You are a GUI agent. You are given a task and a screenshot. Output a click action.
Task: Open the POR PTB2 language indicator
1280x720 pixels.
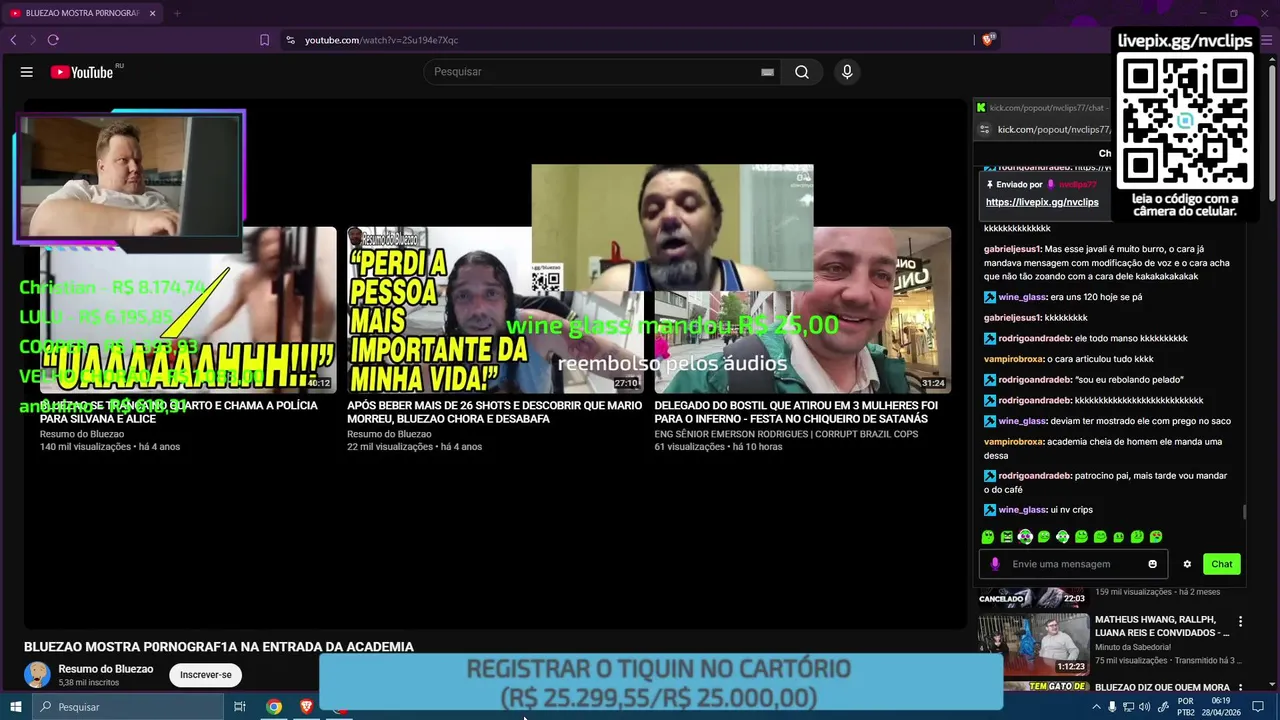click(1185, 707)
